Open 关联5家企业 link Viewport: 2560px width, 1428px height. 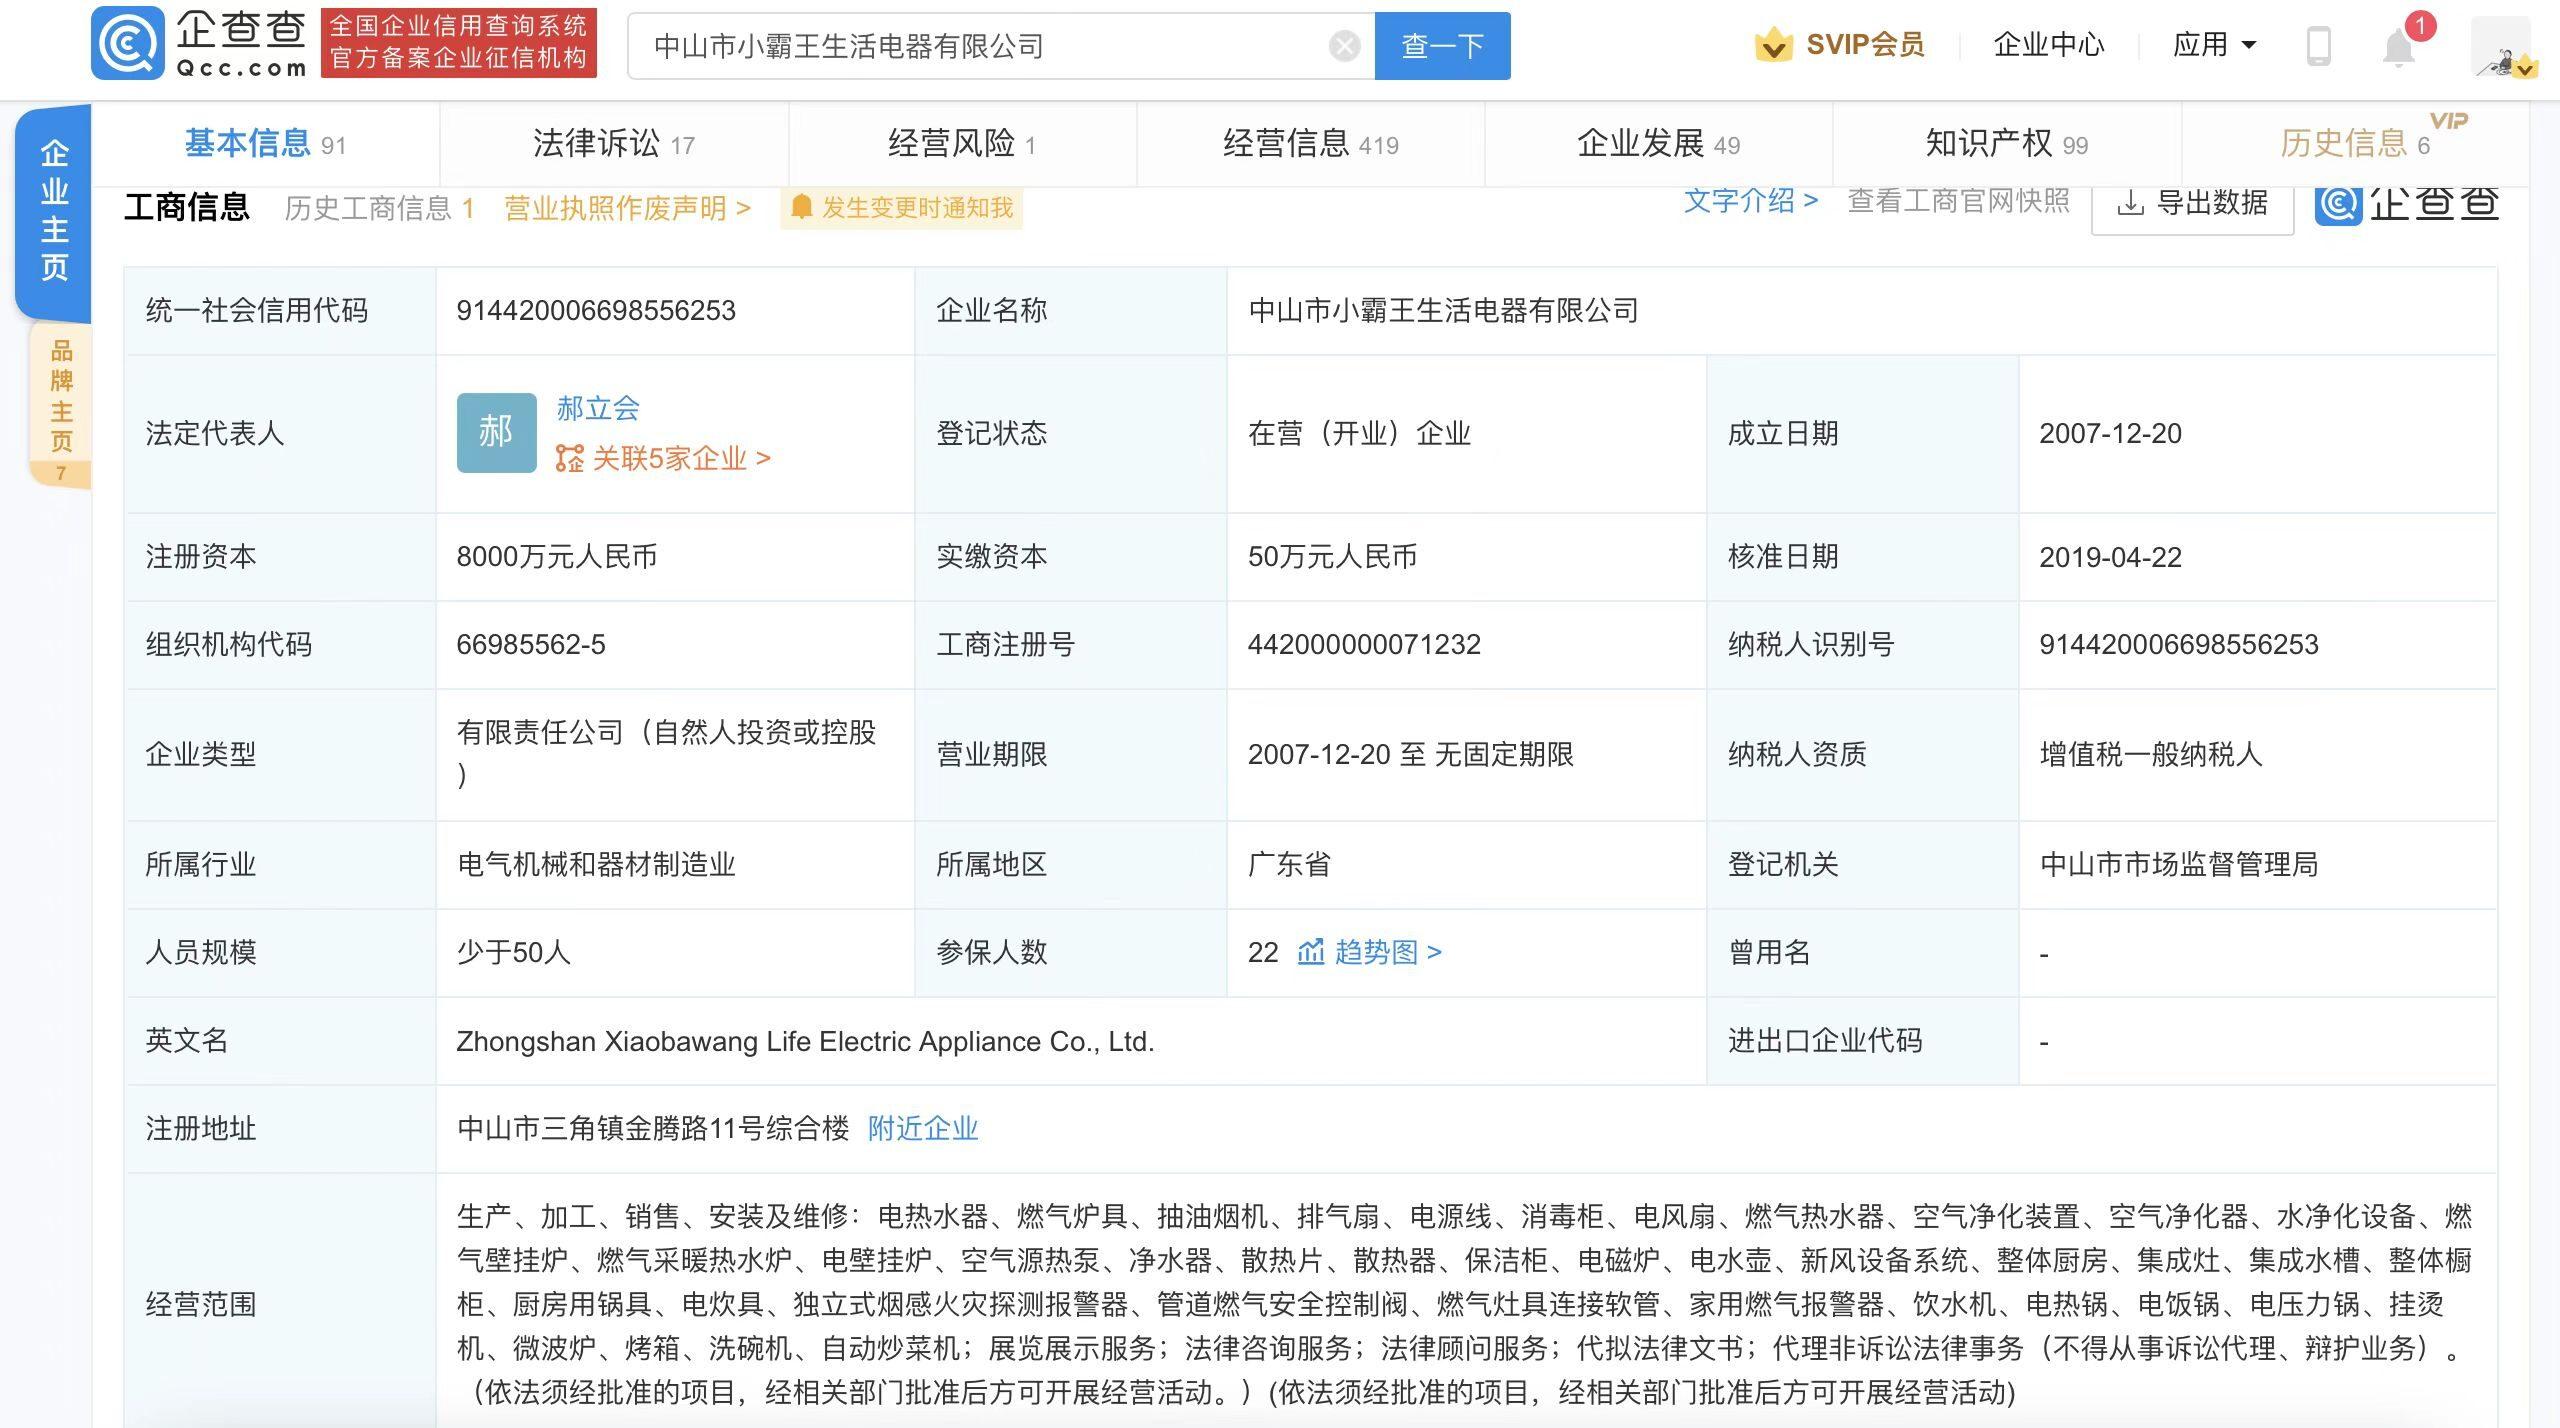[x=664, y=459]
